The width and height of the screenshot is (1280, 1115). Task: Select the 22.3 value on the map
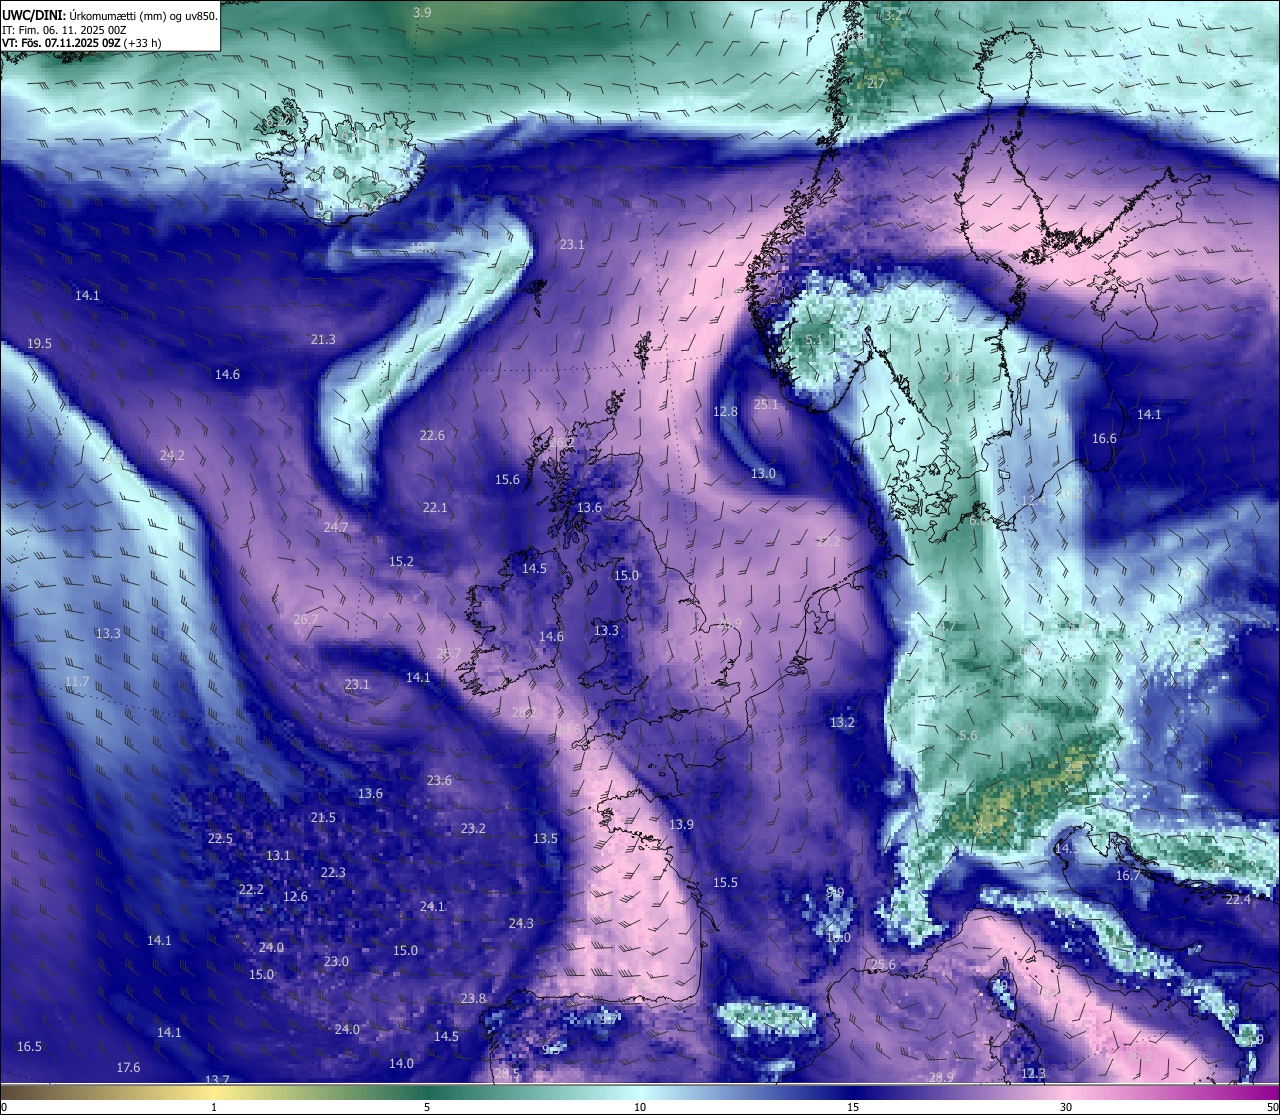point(333,872)
